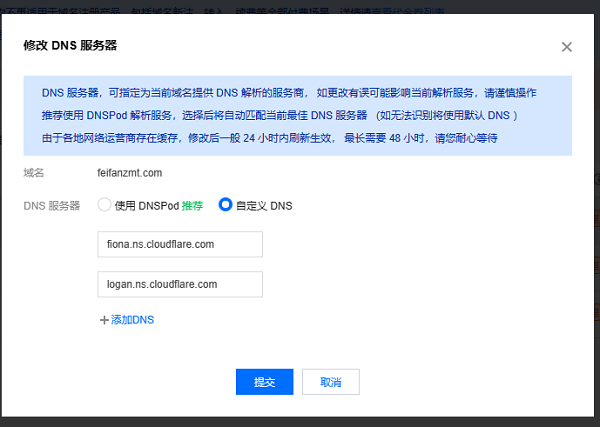Select the 自定义 DNS radio button

coord(225,205)
